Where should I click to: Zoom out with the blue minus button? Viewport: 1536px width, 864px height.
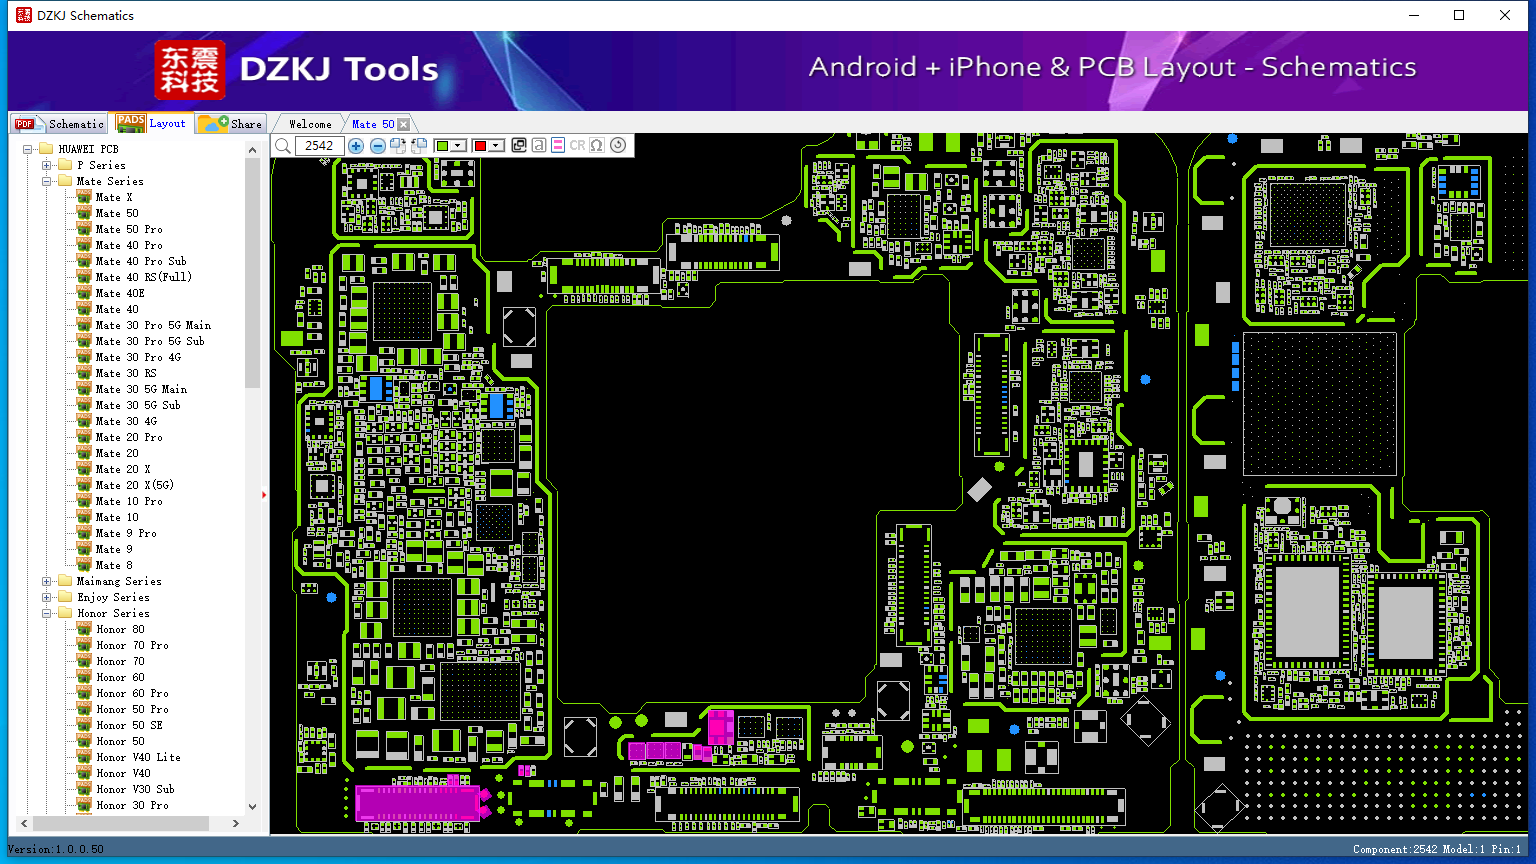pyautogui.click(x=378, y=146)
